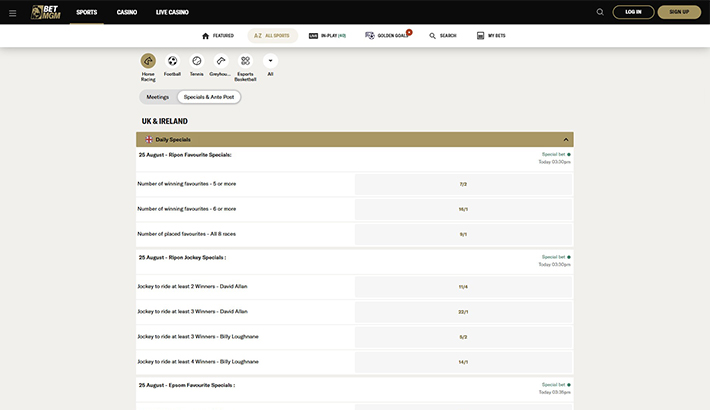710x410 pixels.
Task: Click the BetMGM lion logo
Action: (x=45, y=12)
